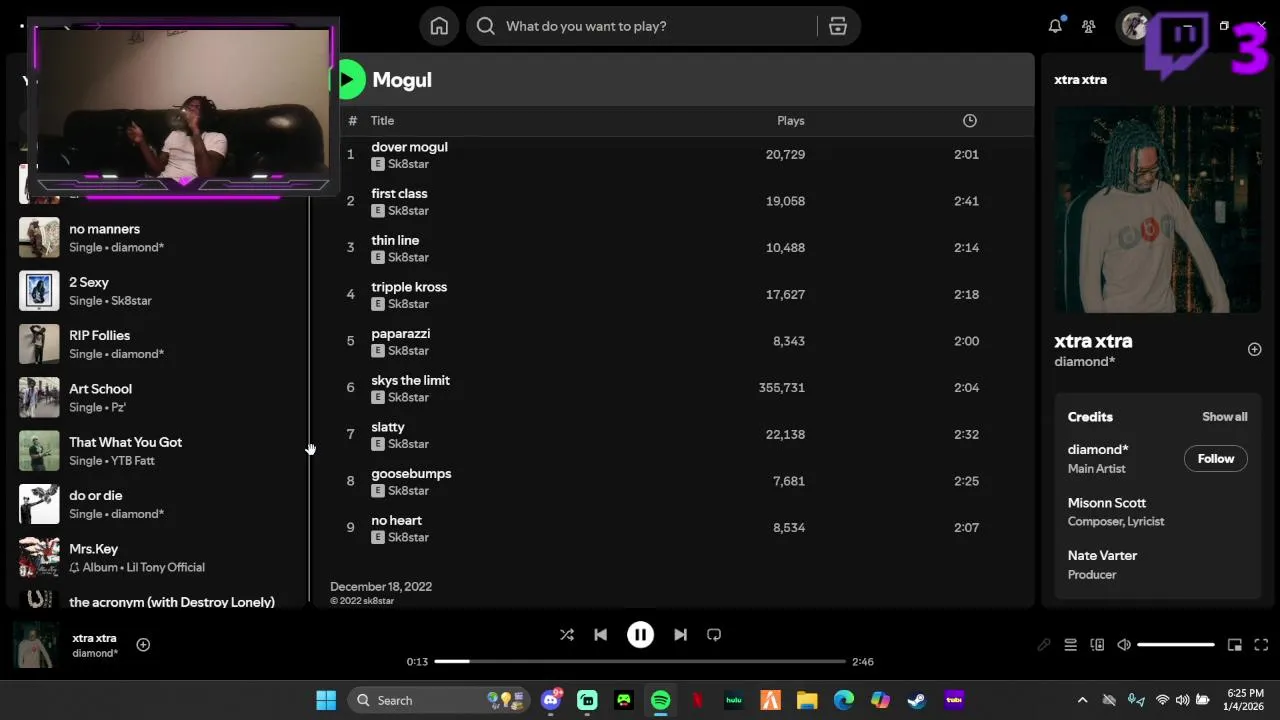Show all credits

[1224, 417]
